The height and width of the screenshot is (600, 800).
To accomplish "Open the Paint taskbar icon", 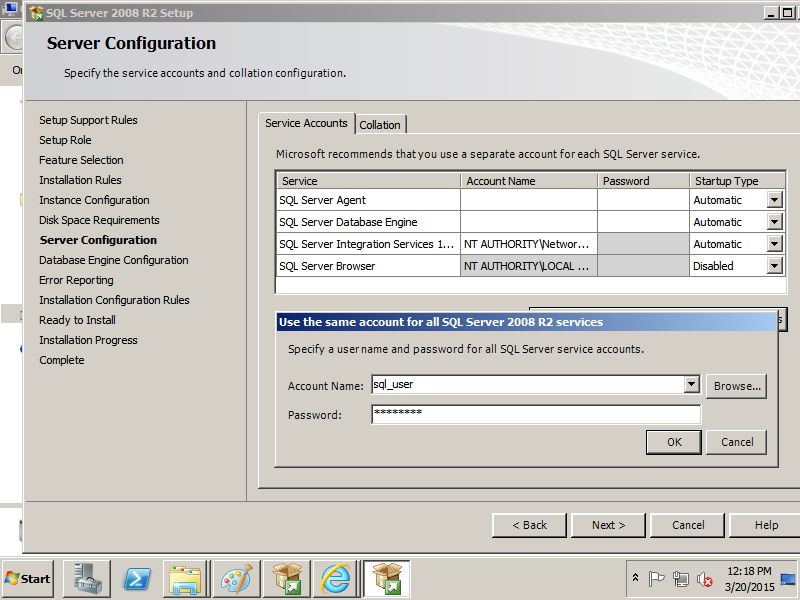I will 237,579.
